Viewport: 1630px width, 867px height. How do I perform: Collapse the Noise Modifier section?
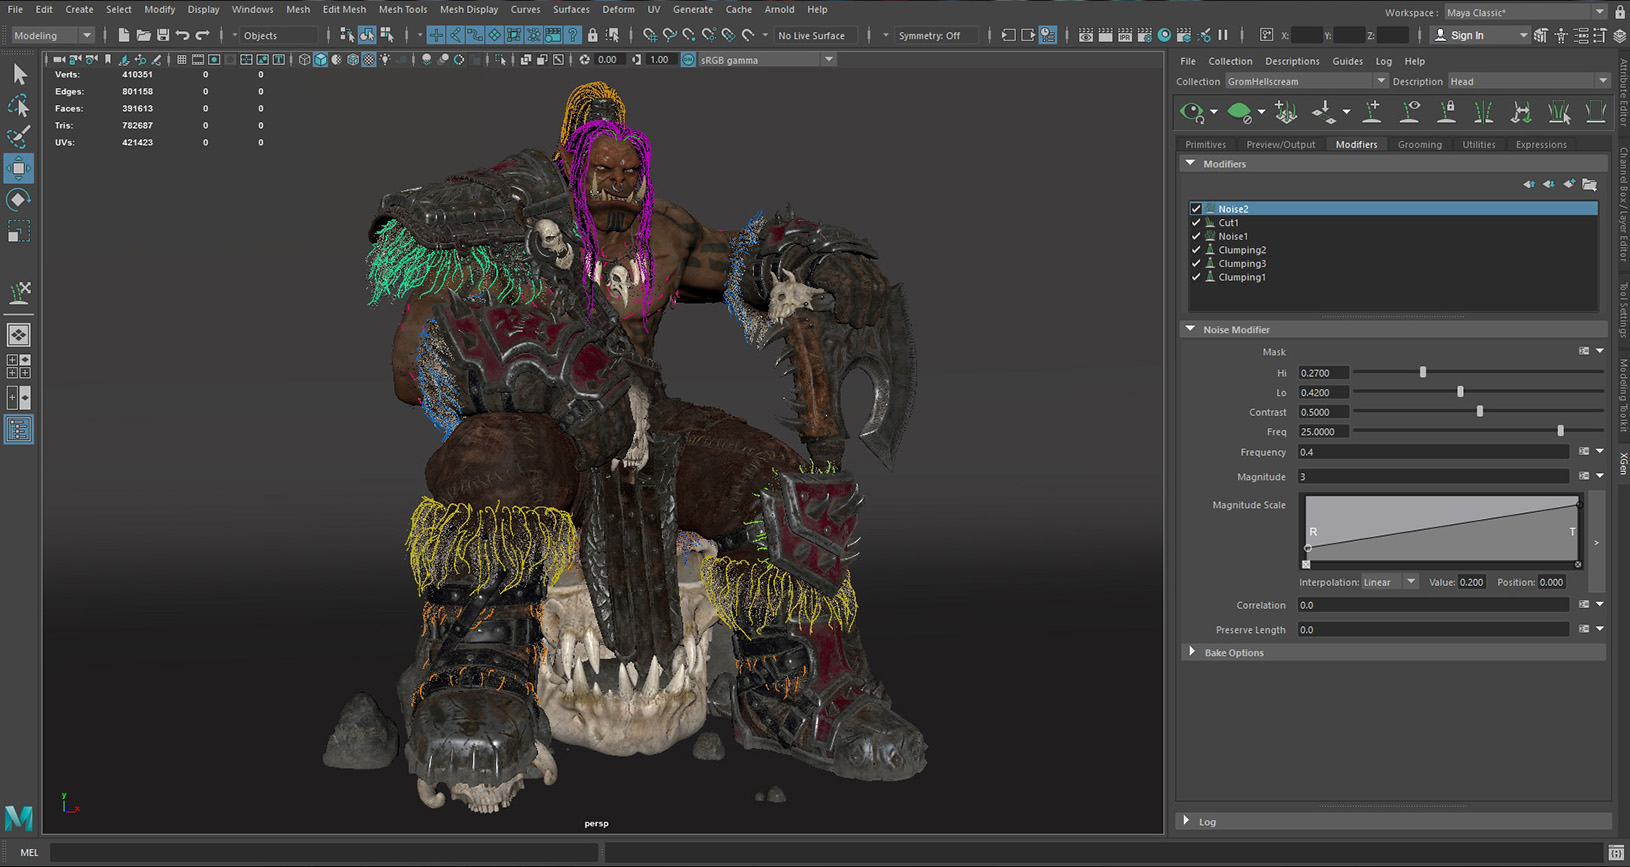point(1190,329)
